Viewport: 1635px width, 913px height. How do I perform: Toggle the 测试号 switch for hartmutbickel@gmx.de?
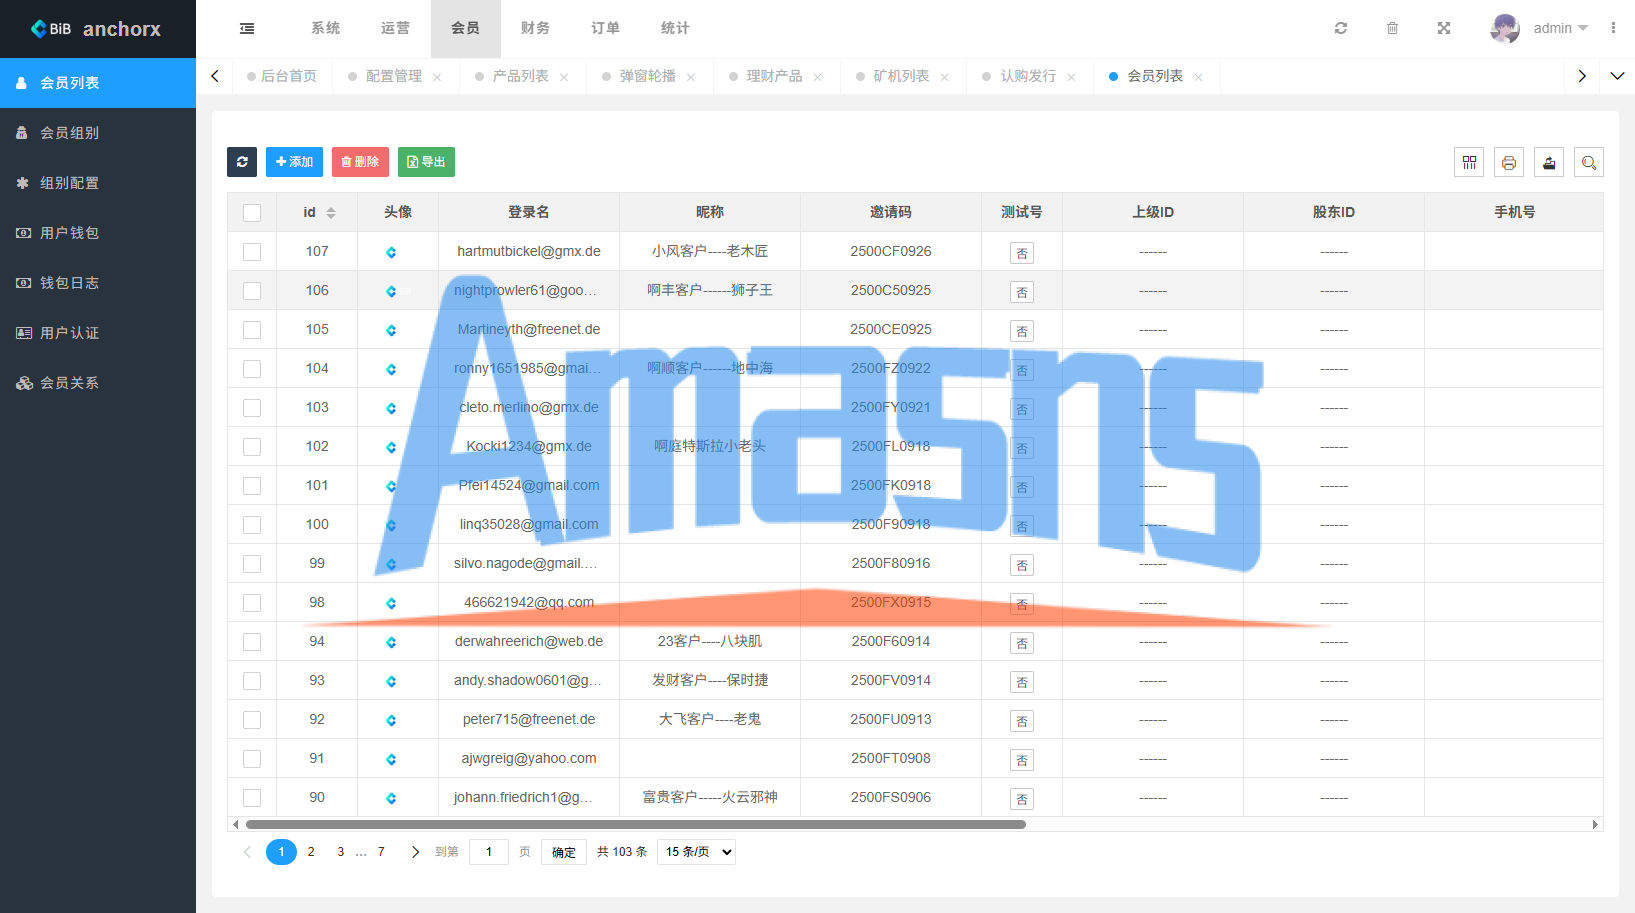[1022, 253]
